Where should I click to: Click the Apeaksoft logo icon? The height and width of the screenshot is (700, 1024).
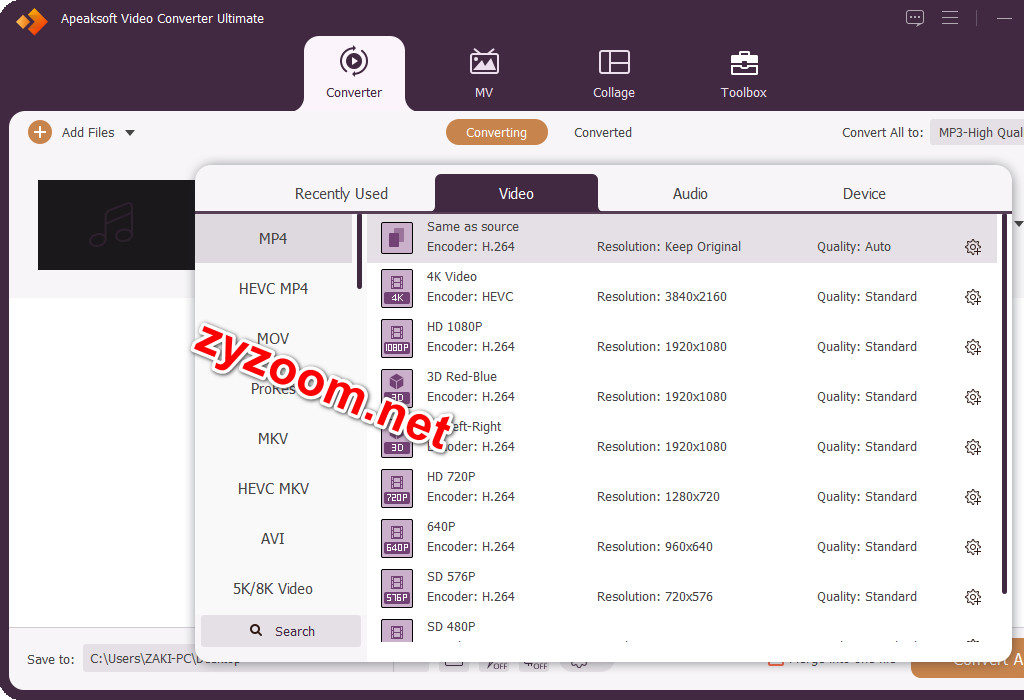[x=32, y=21]
